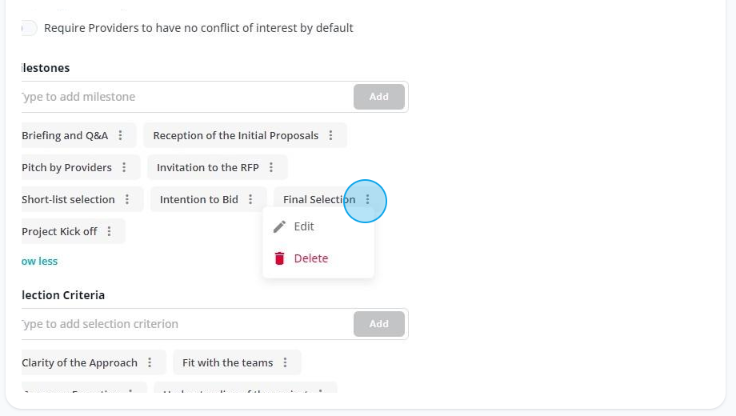Click Add button next to milestone field
The width and height of the screenshot is (736, 416).
click(379, 97)
